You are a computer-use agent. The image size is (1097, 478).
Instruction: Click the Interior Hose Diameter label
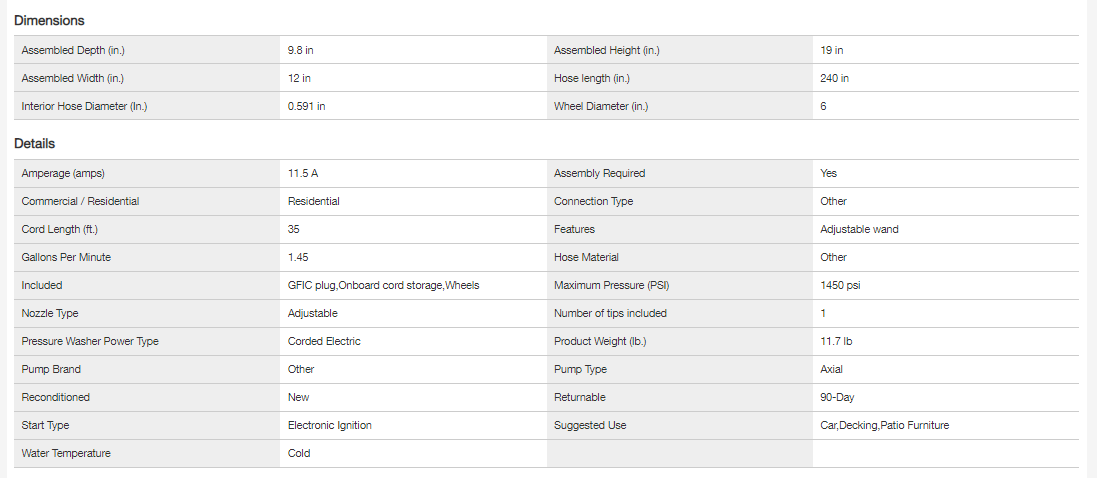(84, 106)
